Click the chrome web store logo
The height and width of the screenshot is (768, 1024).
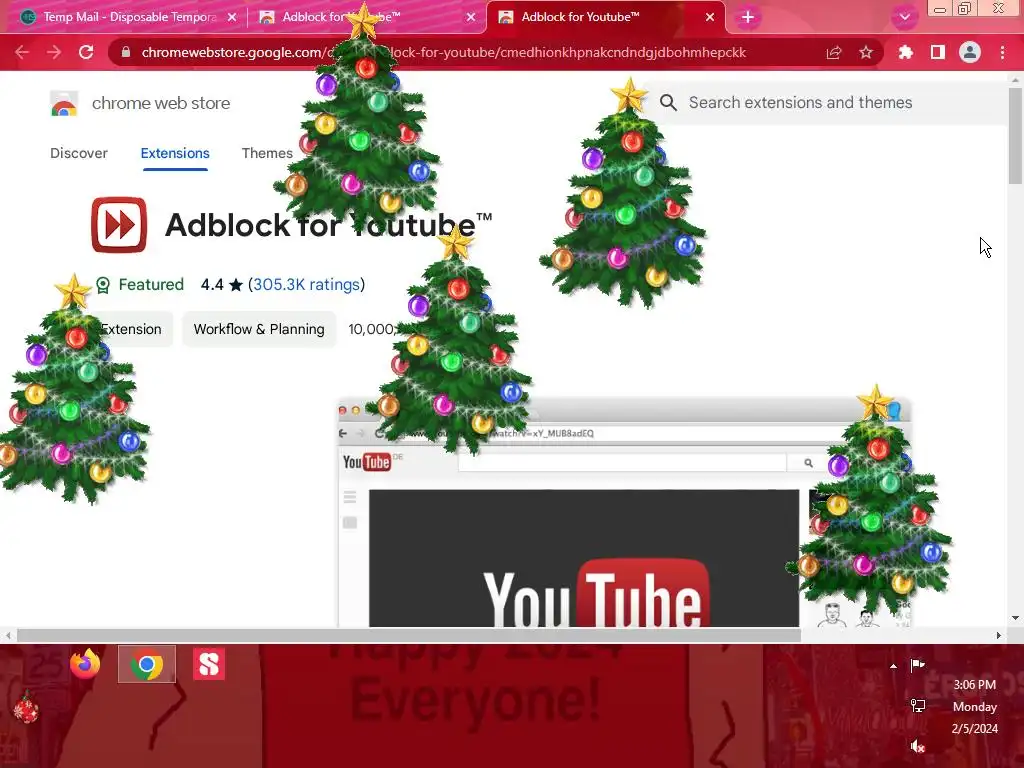(64, 103)
